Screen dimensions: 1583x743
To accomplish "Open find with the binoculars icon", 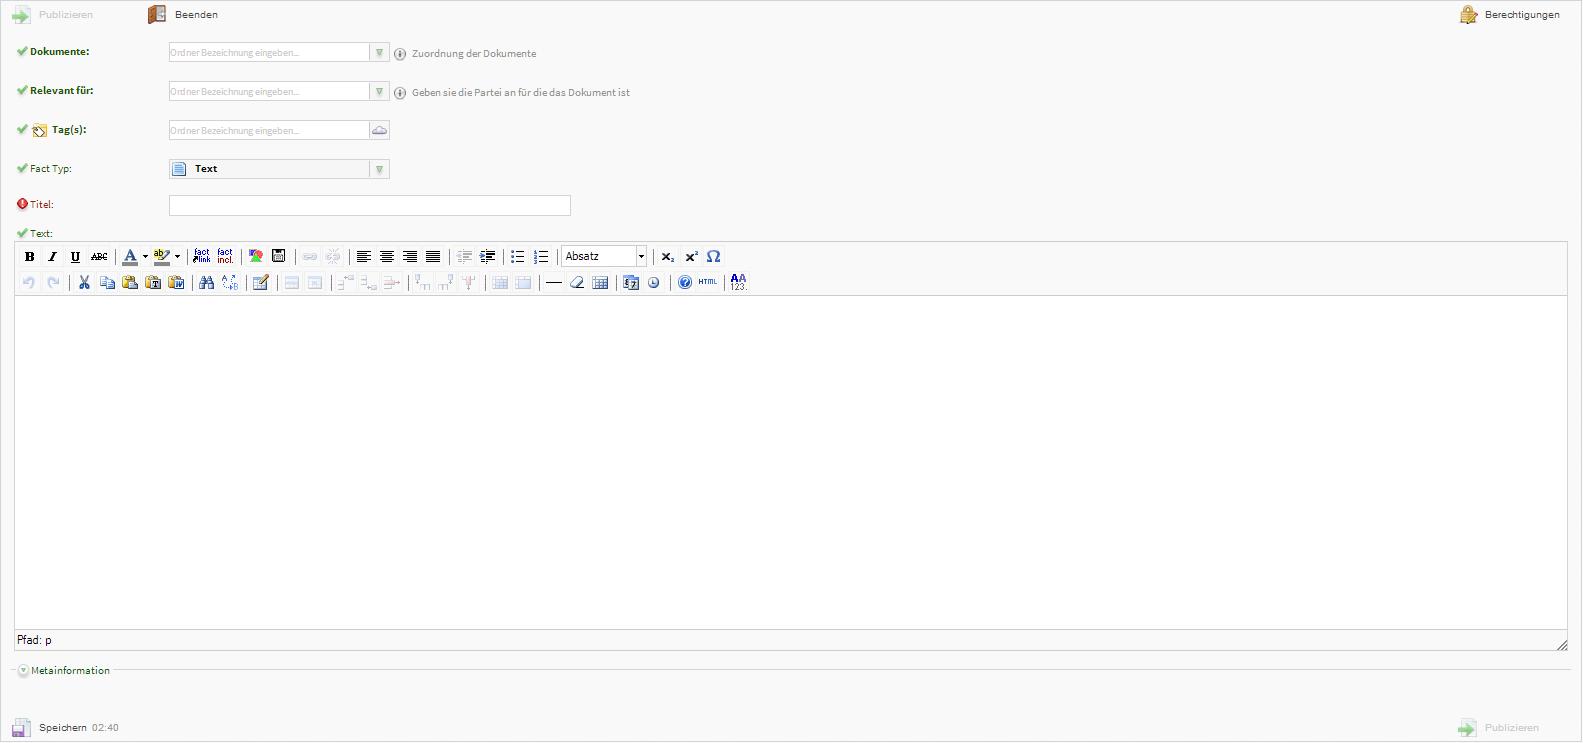I will pyautogui.click(x=206, y=283).
